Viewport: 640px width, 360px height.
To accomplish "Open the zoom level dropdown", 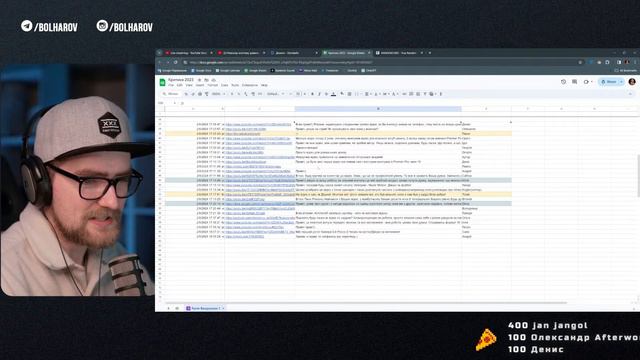I will tap(218, 94).
